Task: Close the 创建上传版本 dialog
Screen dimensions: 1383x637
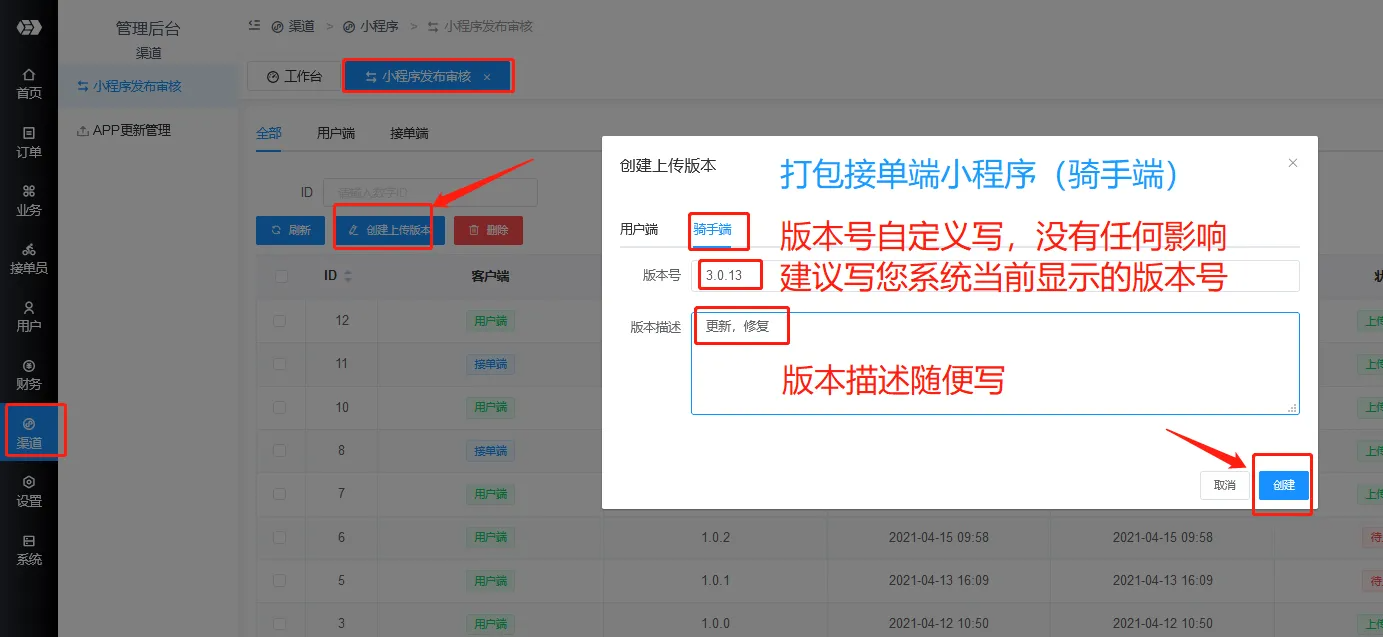Action: click(x=1292, y=162)
